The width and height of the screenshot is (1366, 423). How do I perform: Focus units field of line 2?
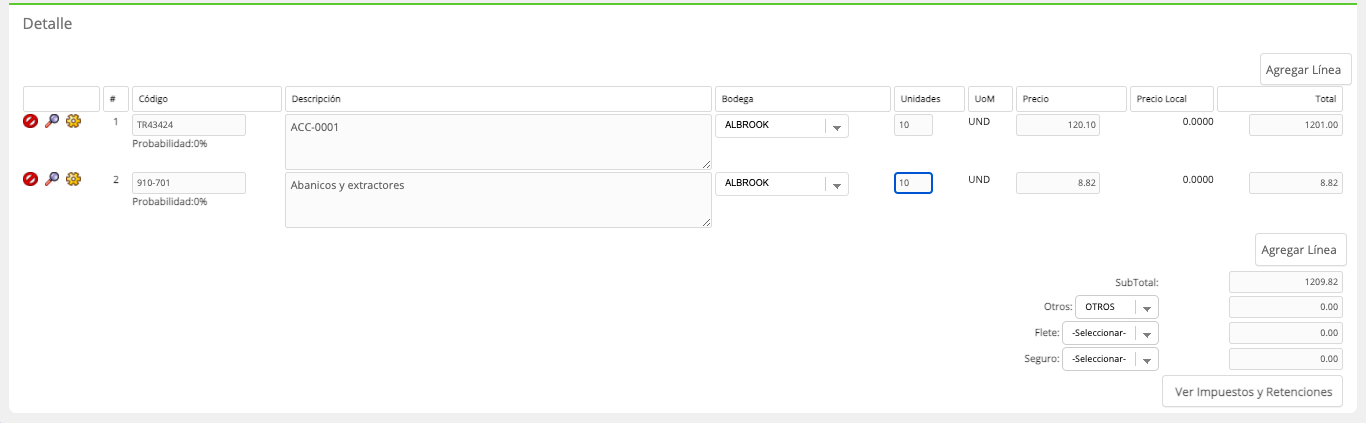pos(913,183)
